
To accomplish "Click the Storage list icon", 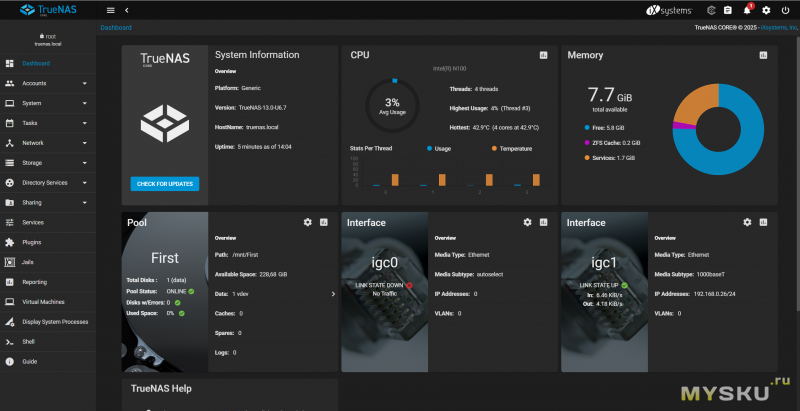I will coord(9,163).
